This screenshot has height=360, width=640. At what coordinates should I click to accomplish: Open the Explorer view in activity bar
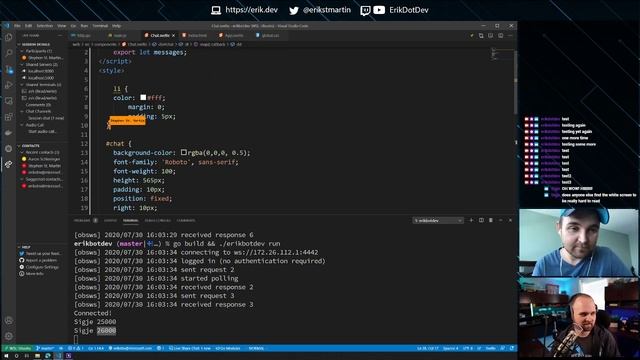click(9, 38)
